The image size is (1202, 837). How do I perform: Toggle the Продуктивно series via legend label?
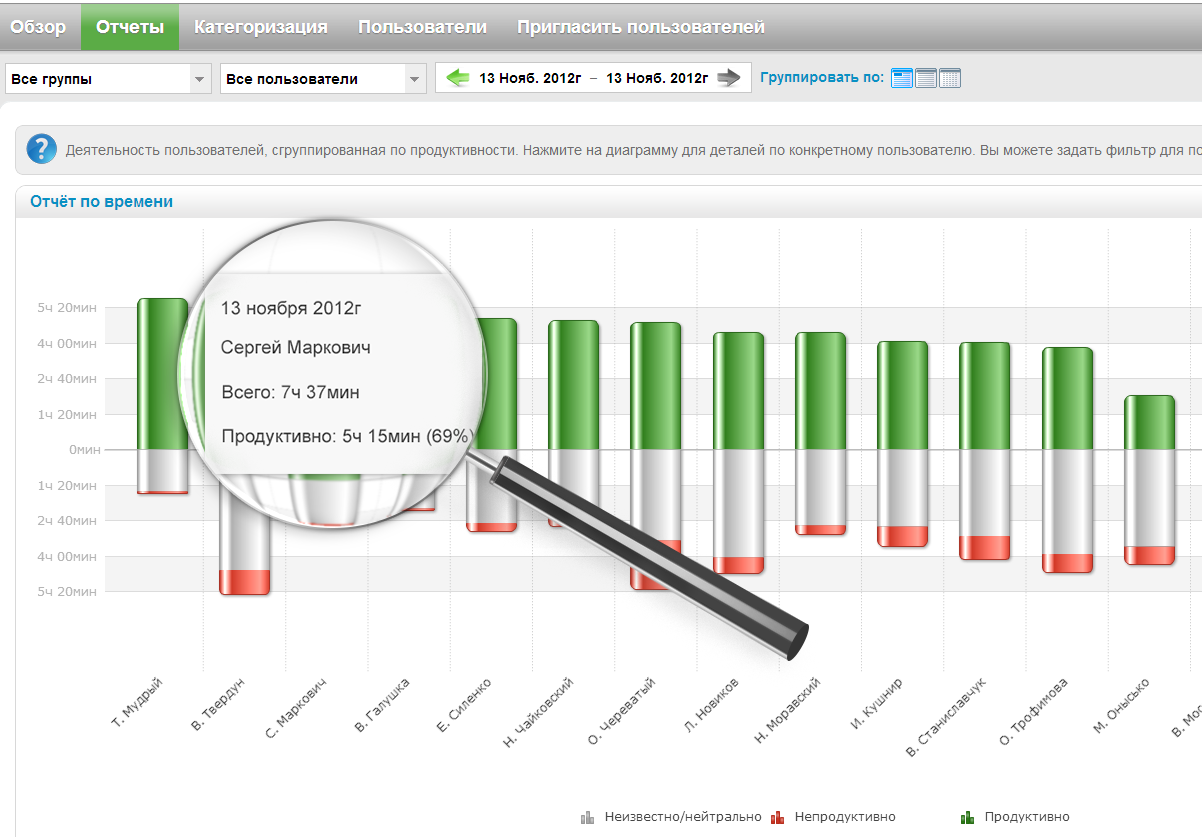(1026, 817)
